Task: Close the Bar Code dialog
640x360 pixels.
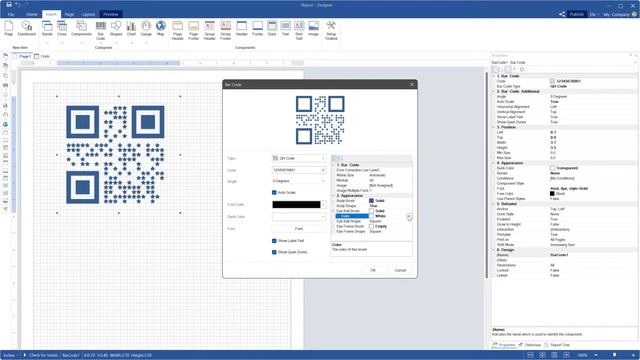Action: tap(411, 84)
